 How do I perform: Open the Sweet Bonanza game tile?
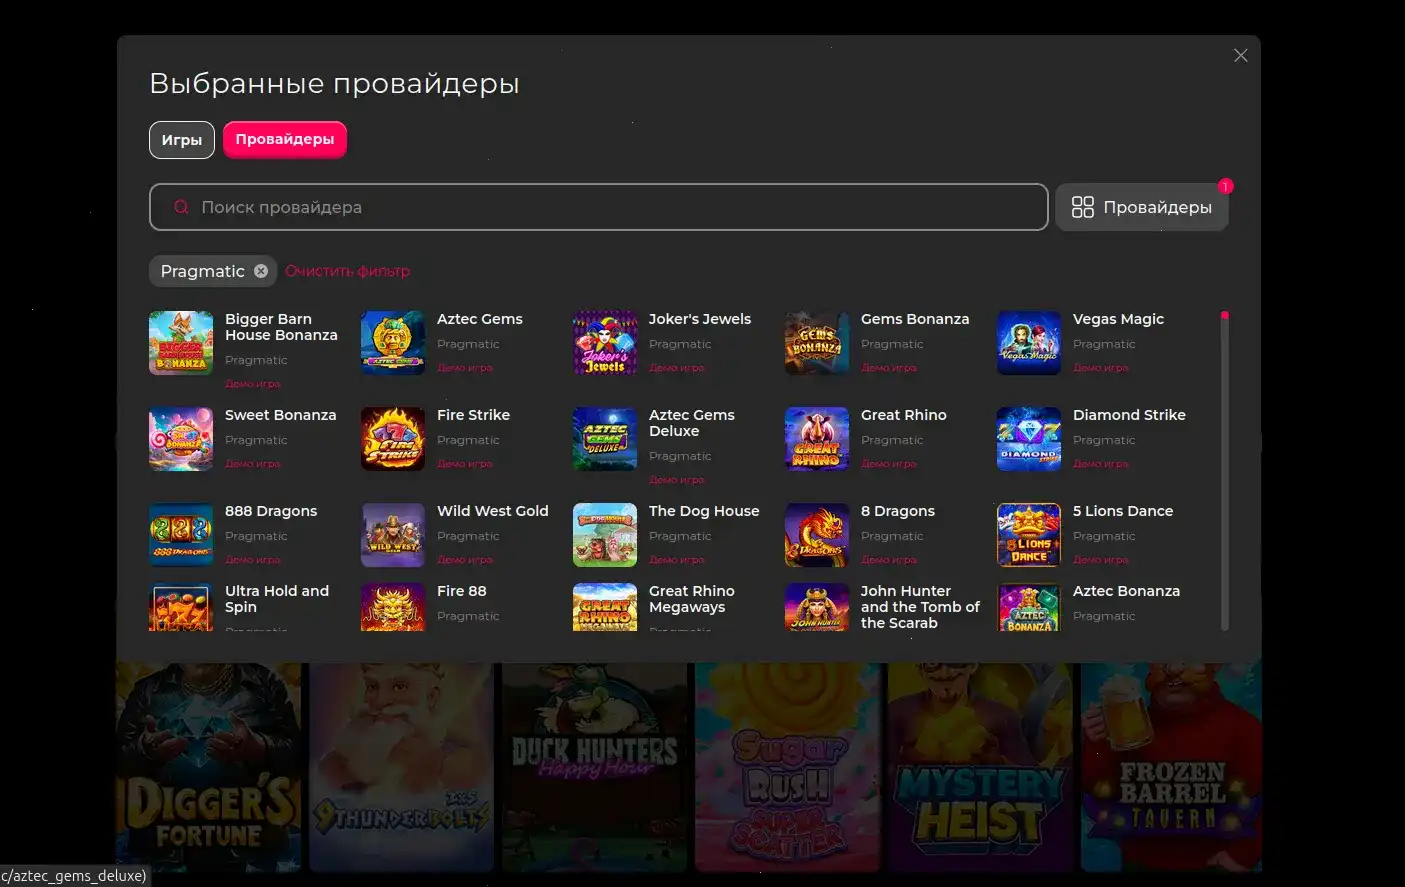[x=181, y=438]
